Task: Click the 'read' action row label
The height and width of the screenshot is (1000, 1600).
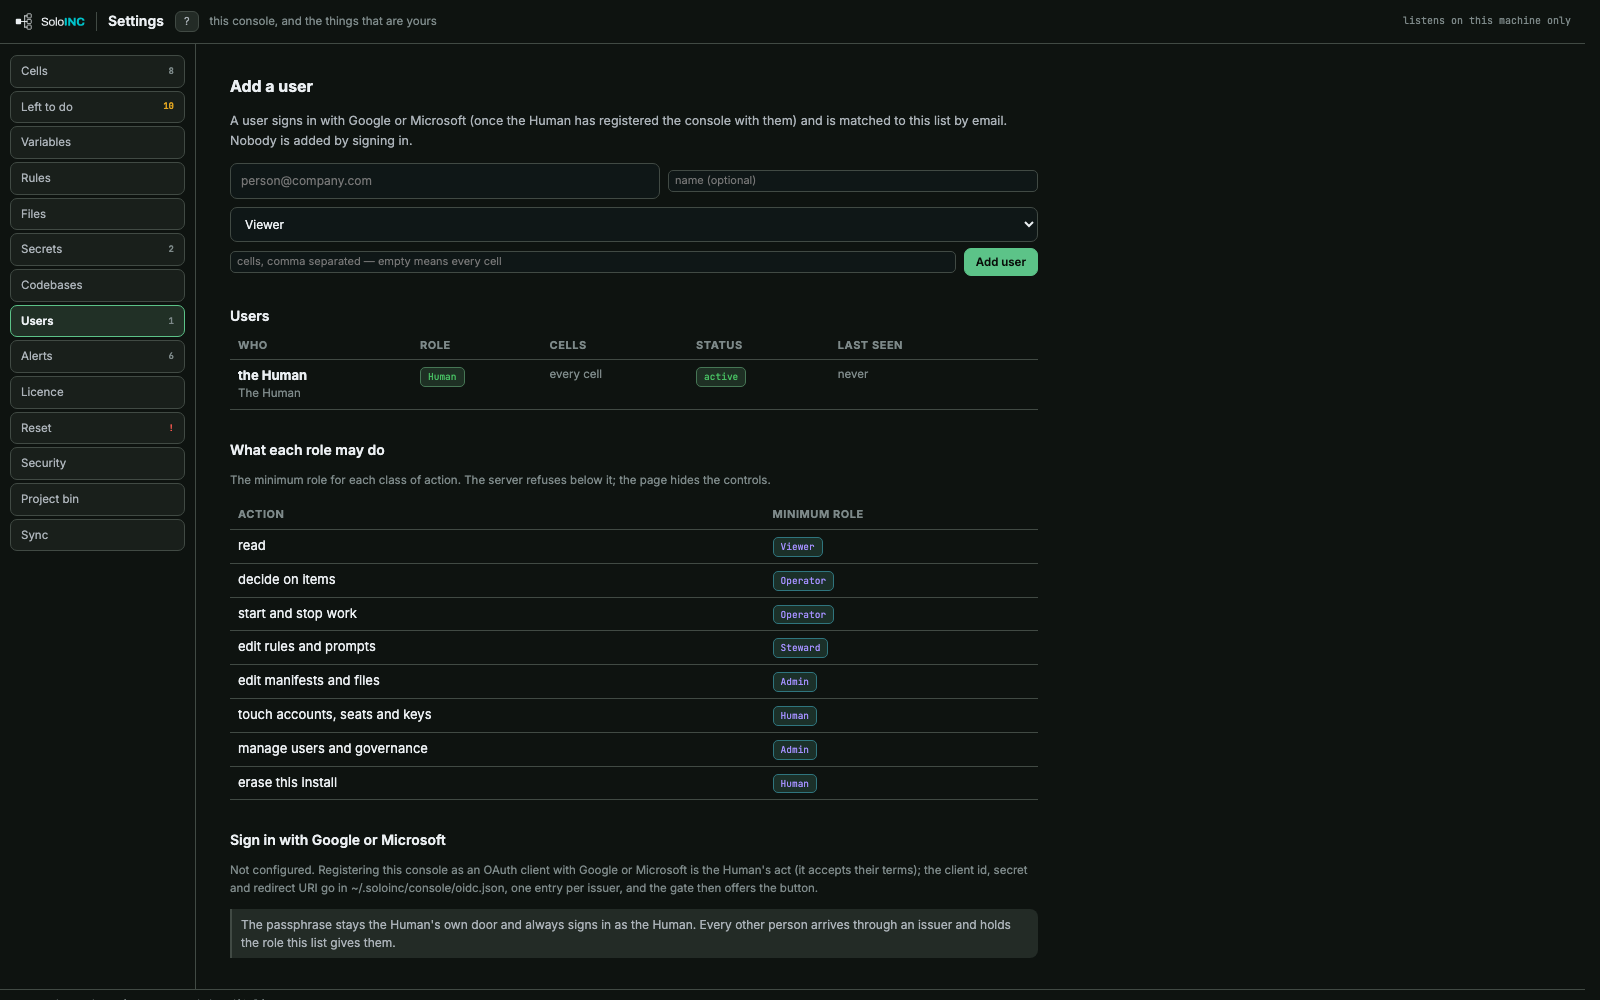Action: coord(252,546)
